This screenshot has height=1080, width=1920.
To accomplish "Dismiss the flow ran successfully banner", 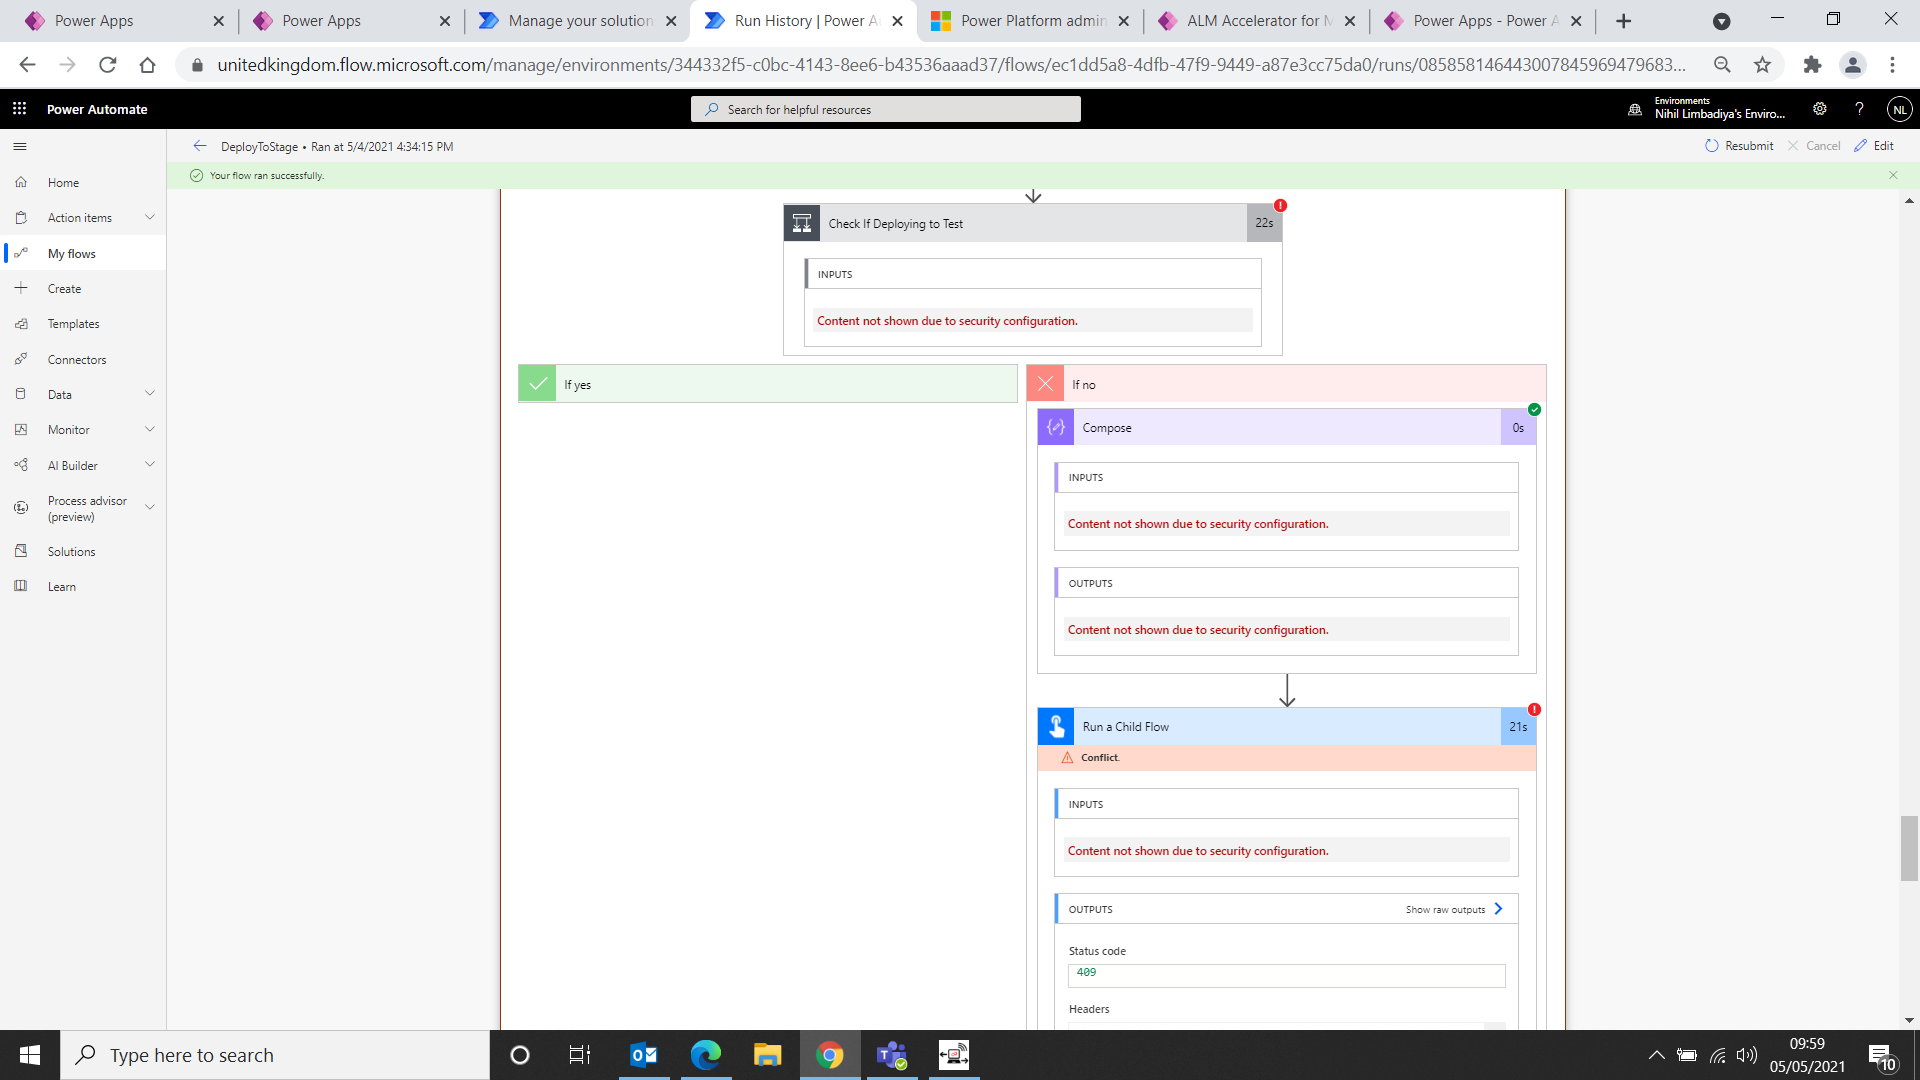I will [1893, 175].
